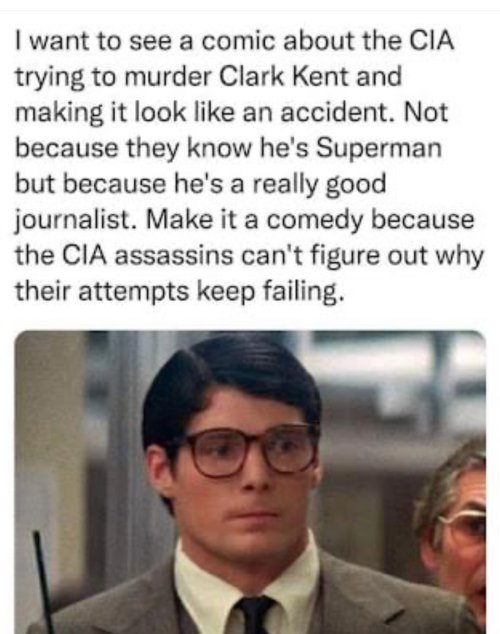Image resolution: width=500 pixels, height=634 pixels.
Task: Click the last line "their attempts keep failing"
Action: coord(179,292)
